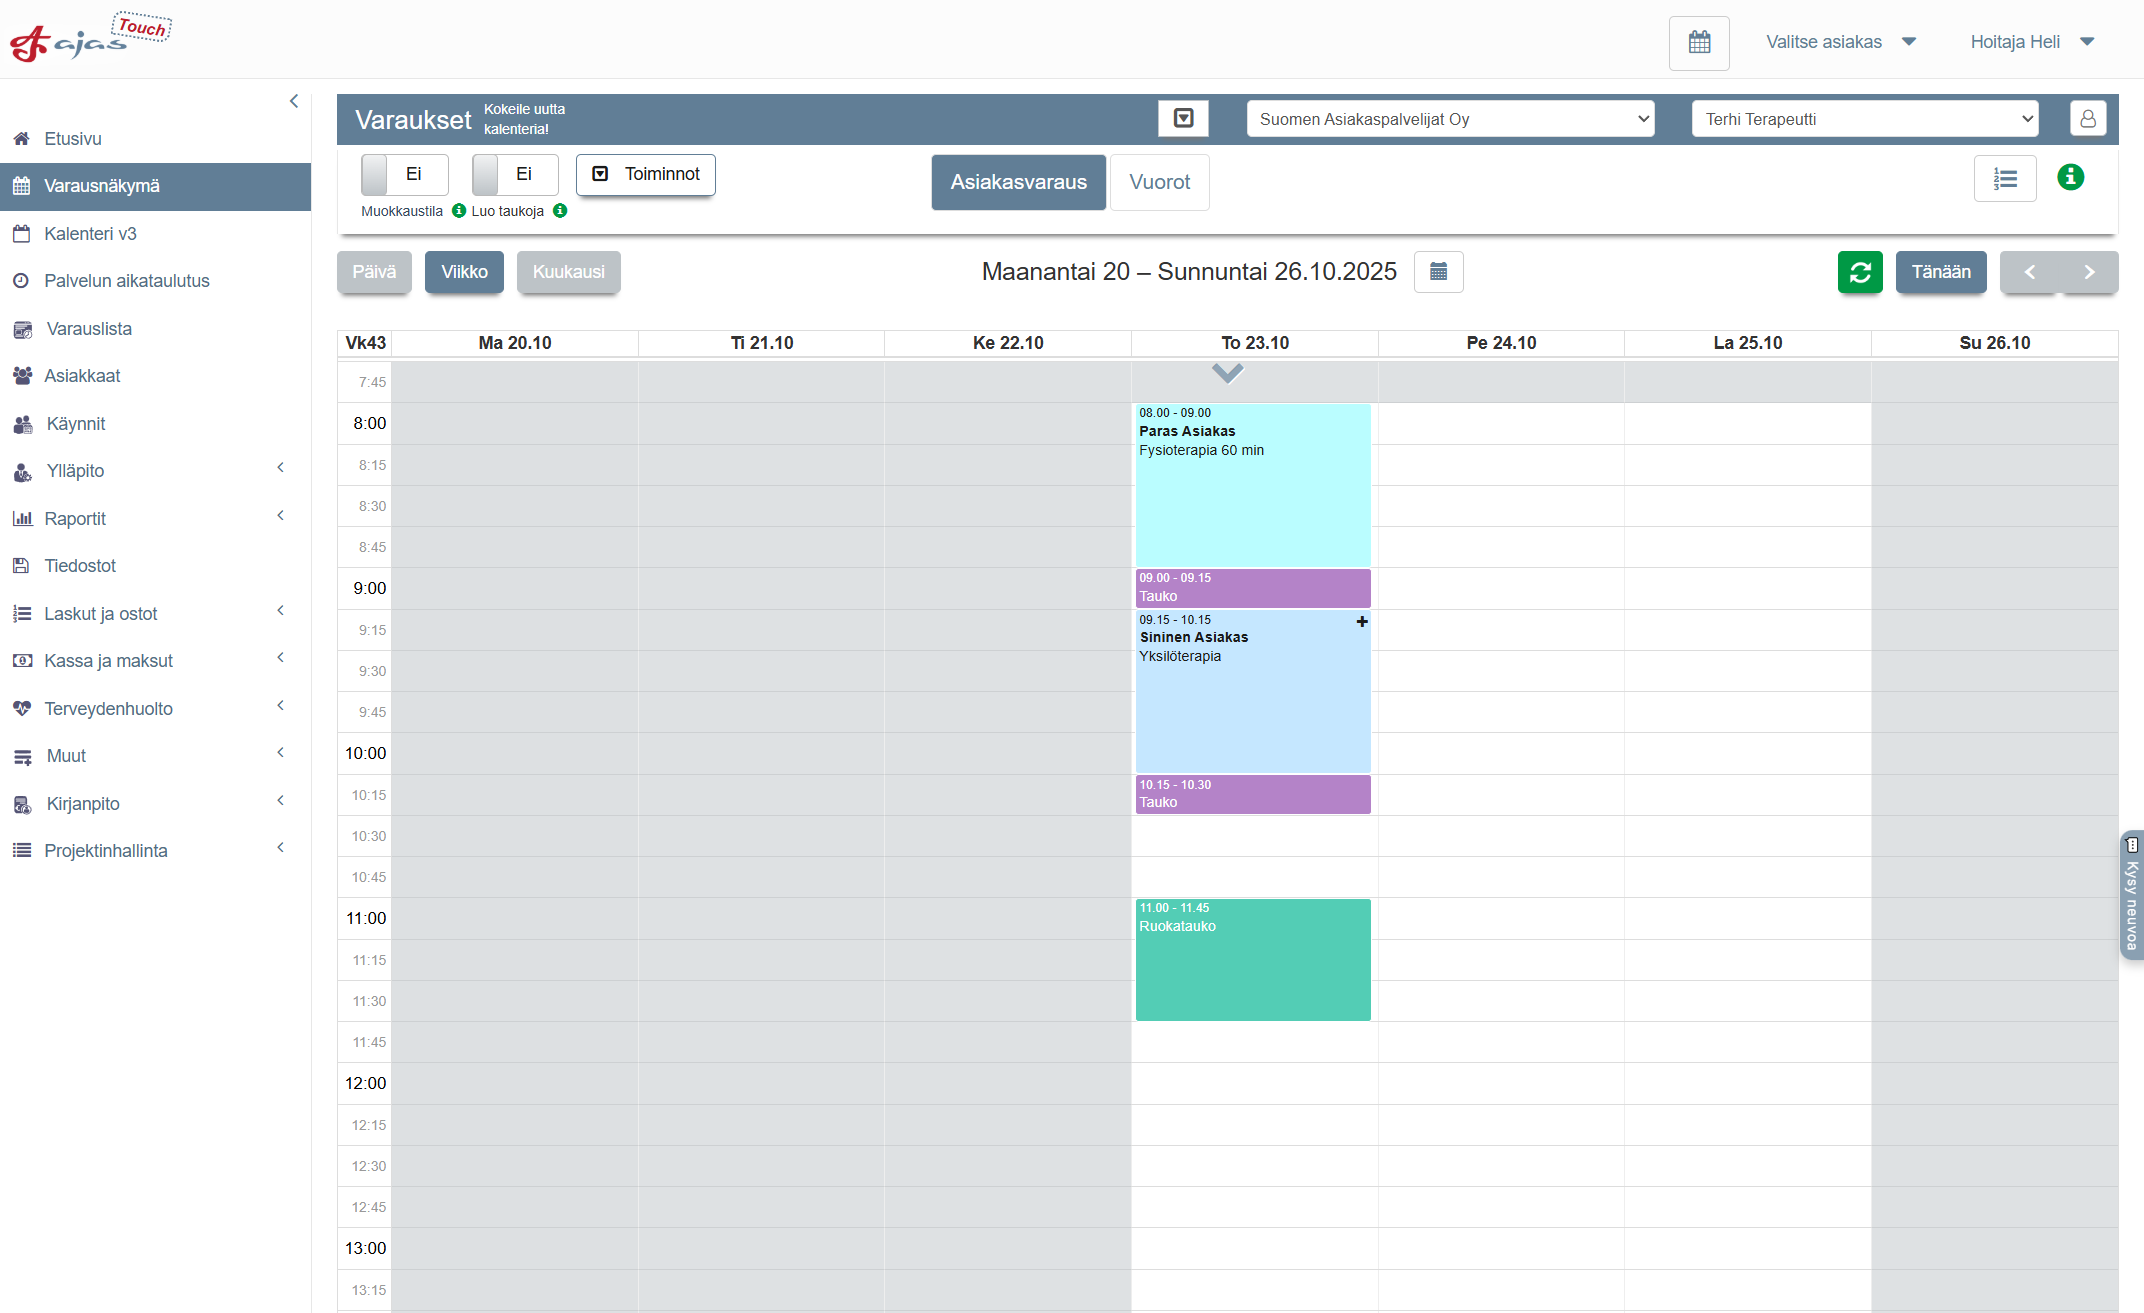Screen dimensions: 2144x1313
Task: Click the green info circle icon
Action: tap(2070, 177)
